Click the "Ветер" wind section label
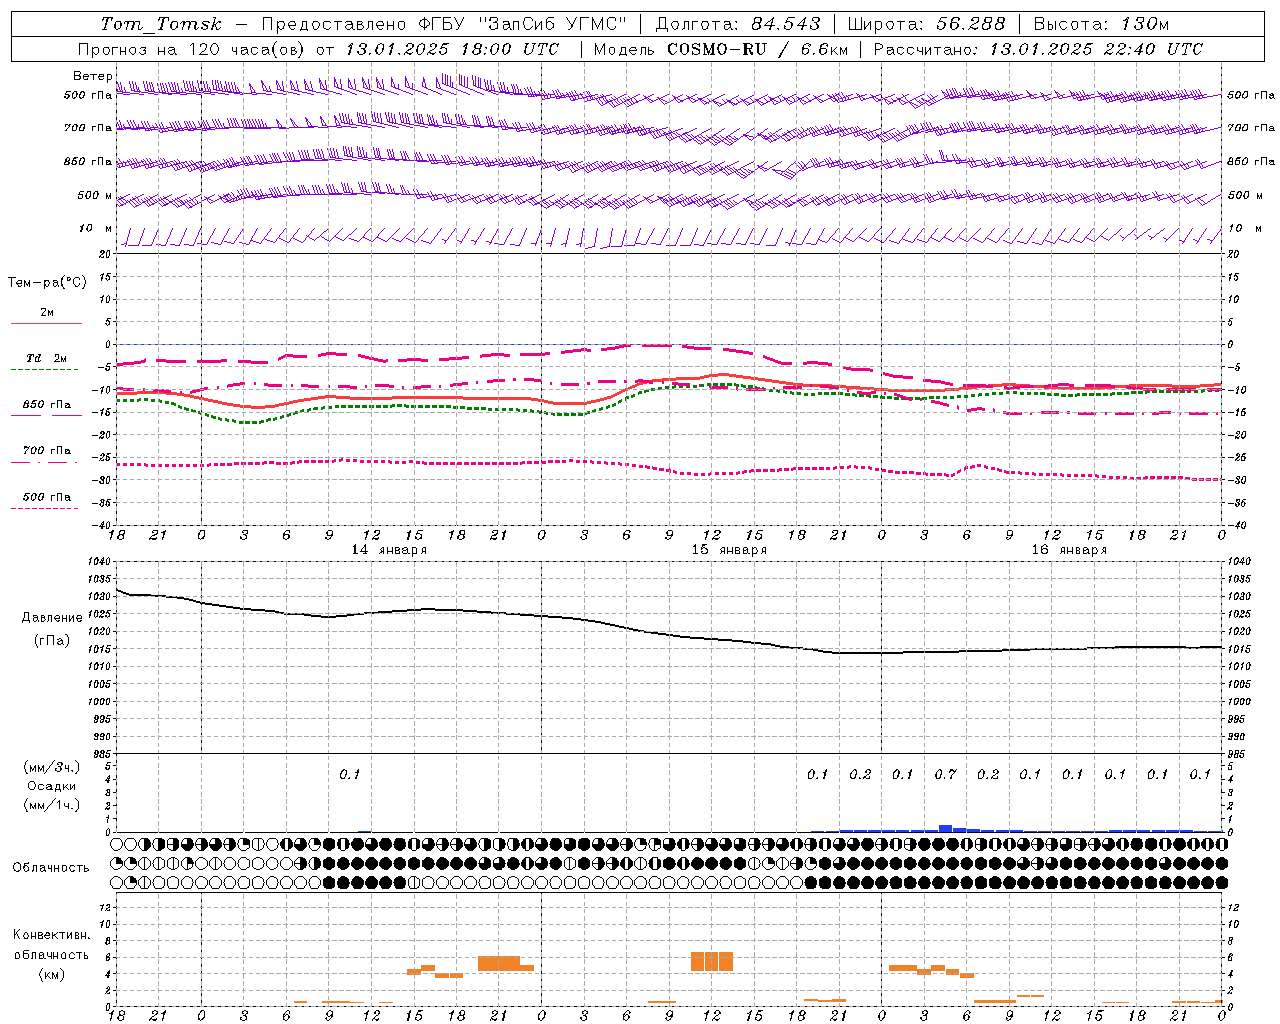 click(92, 76)
